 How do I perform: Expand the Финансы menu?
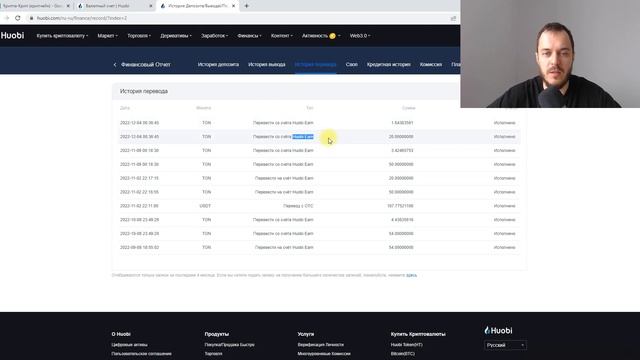tap(249, 36)
